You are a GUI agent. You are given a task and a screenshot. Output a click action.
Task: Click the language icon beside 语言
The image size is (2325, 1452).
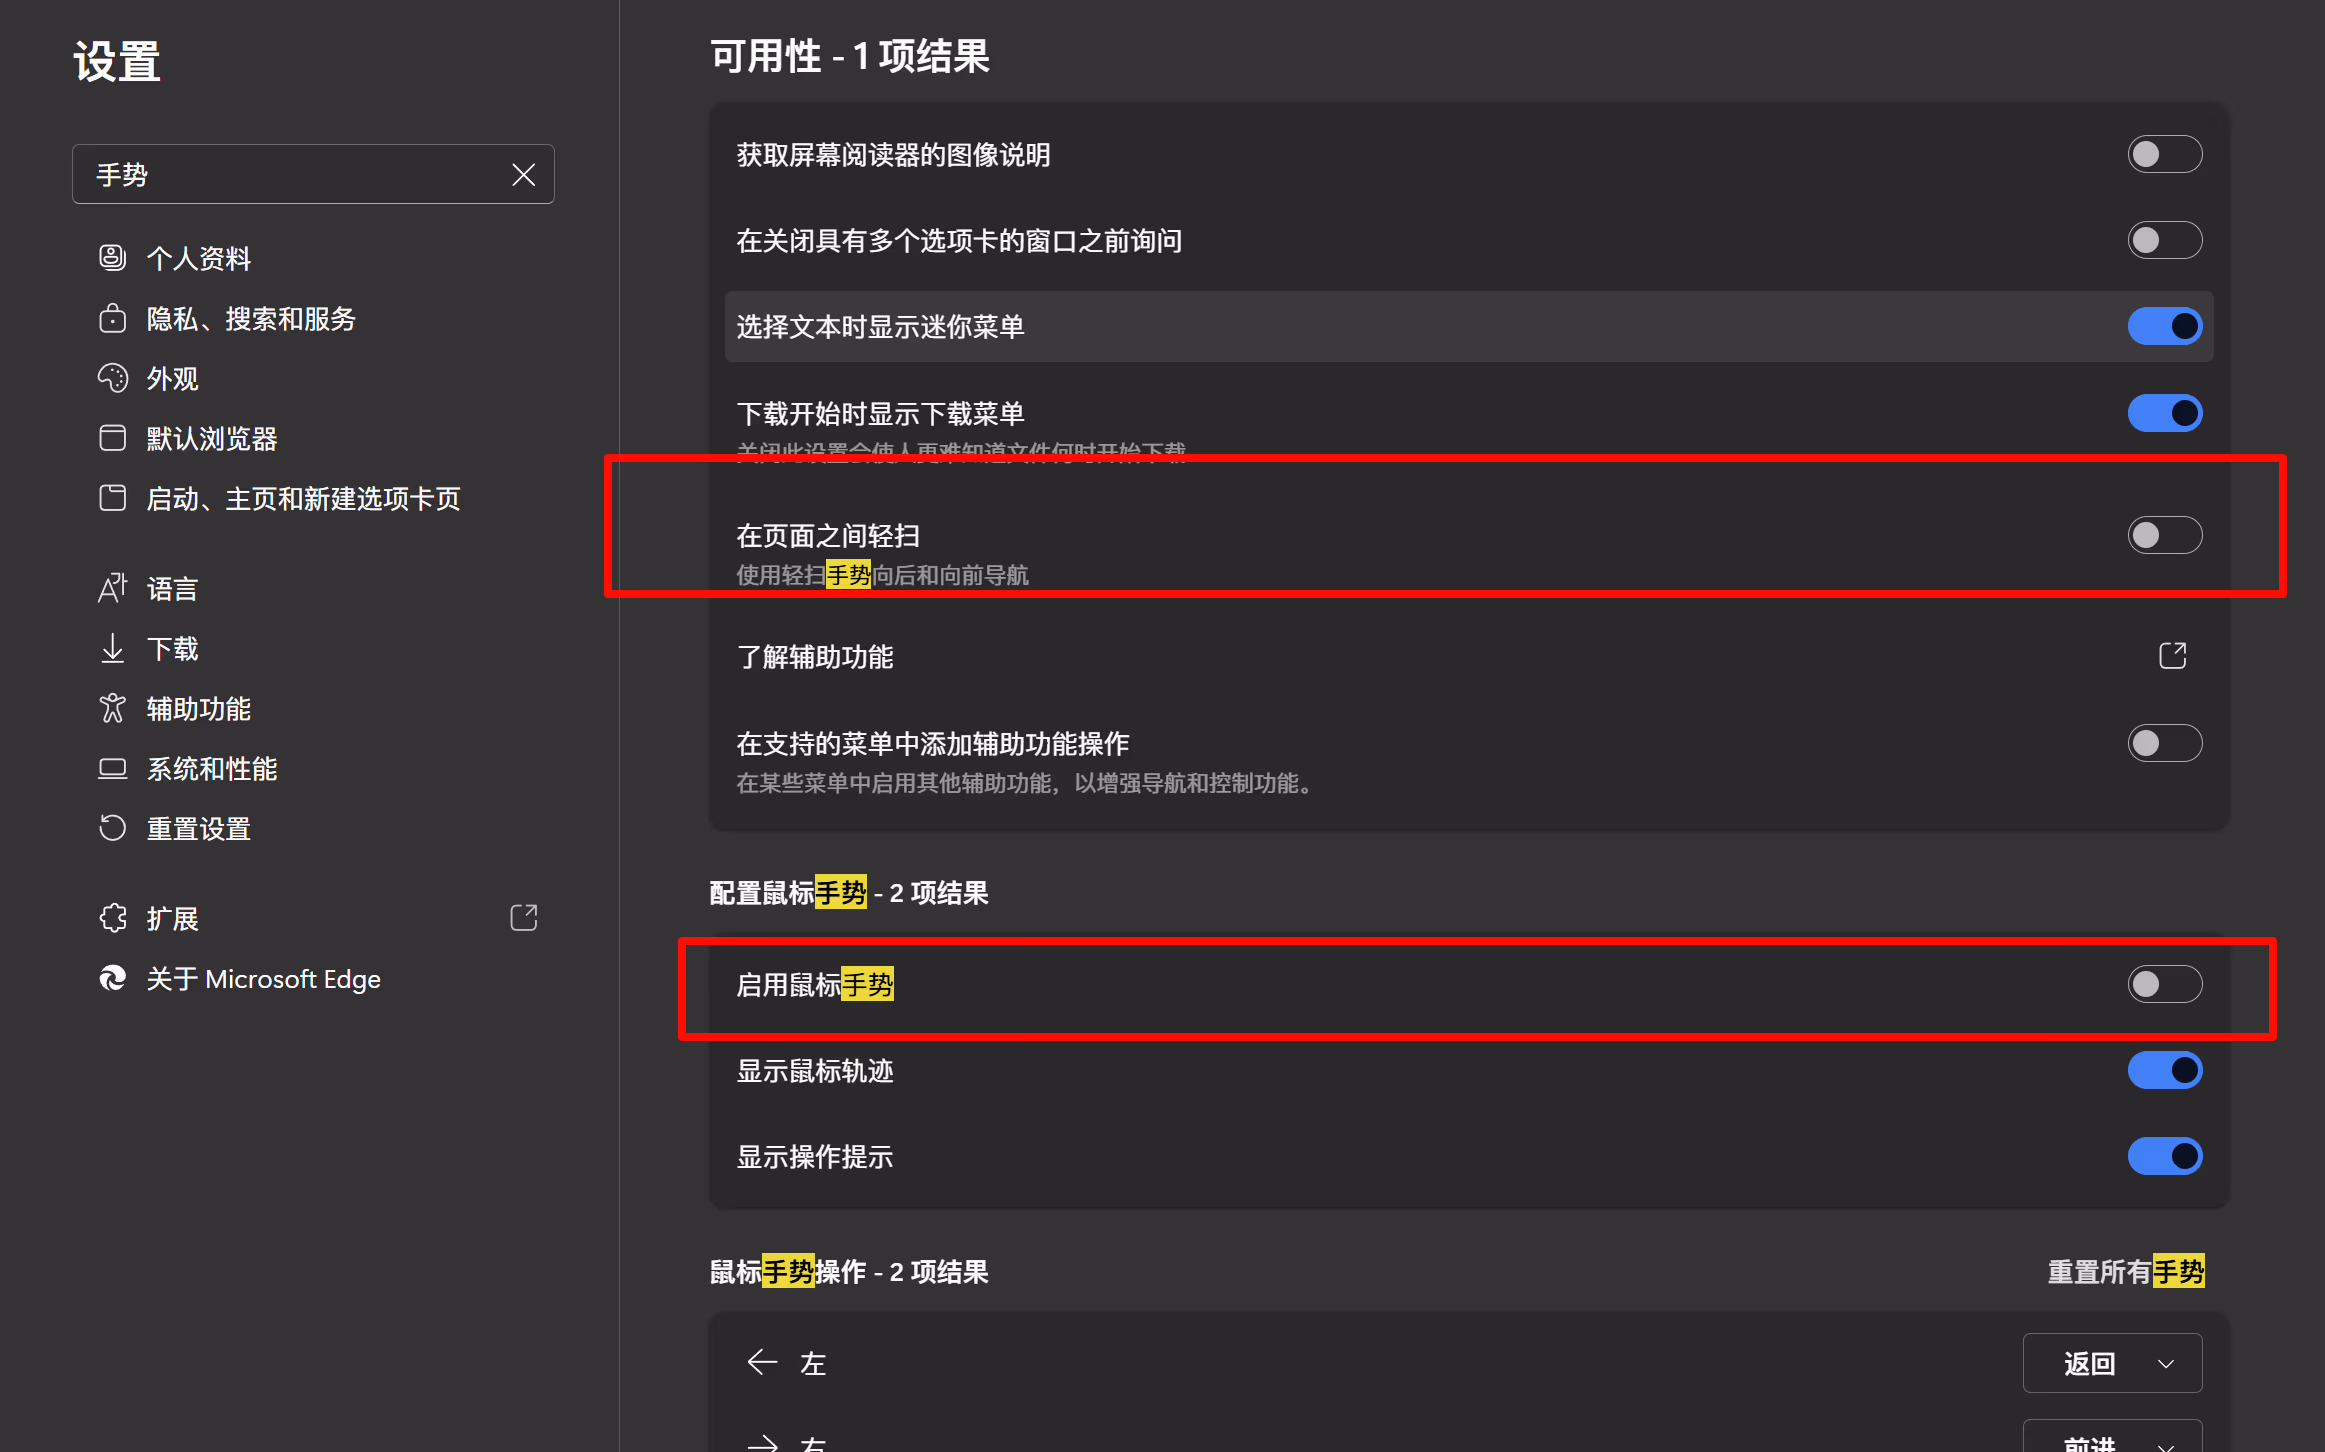pyautogui.click(x=112, y=588)
